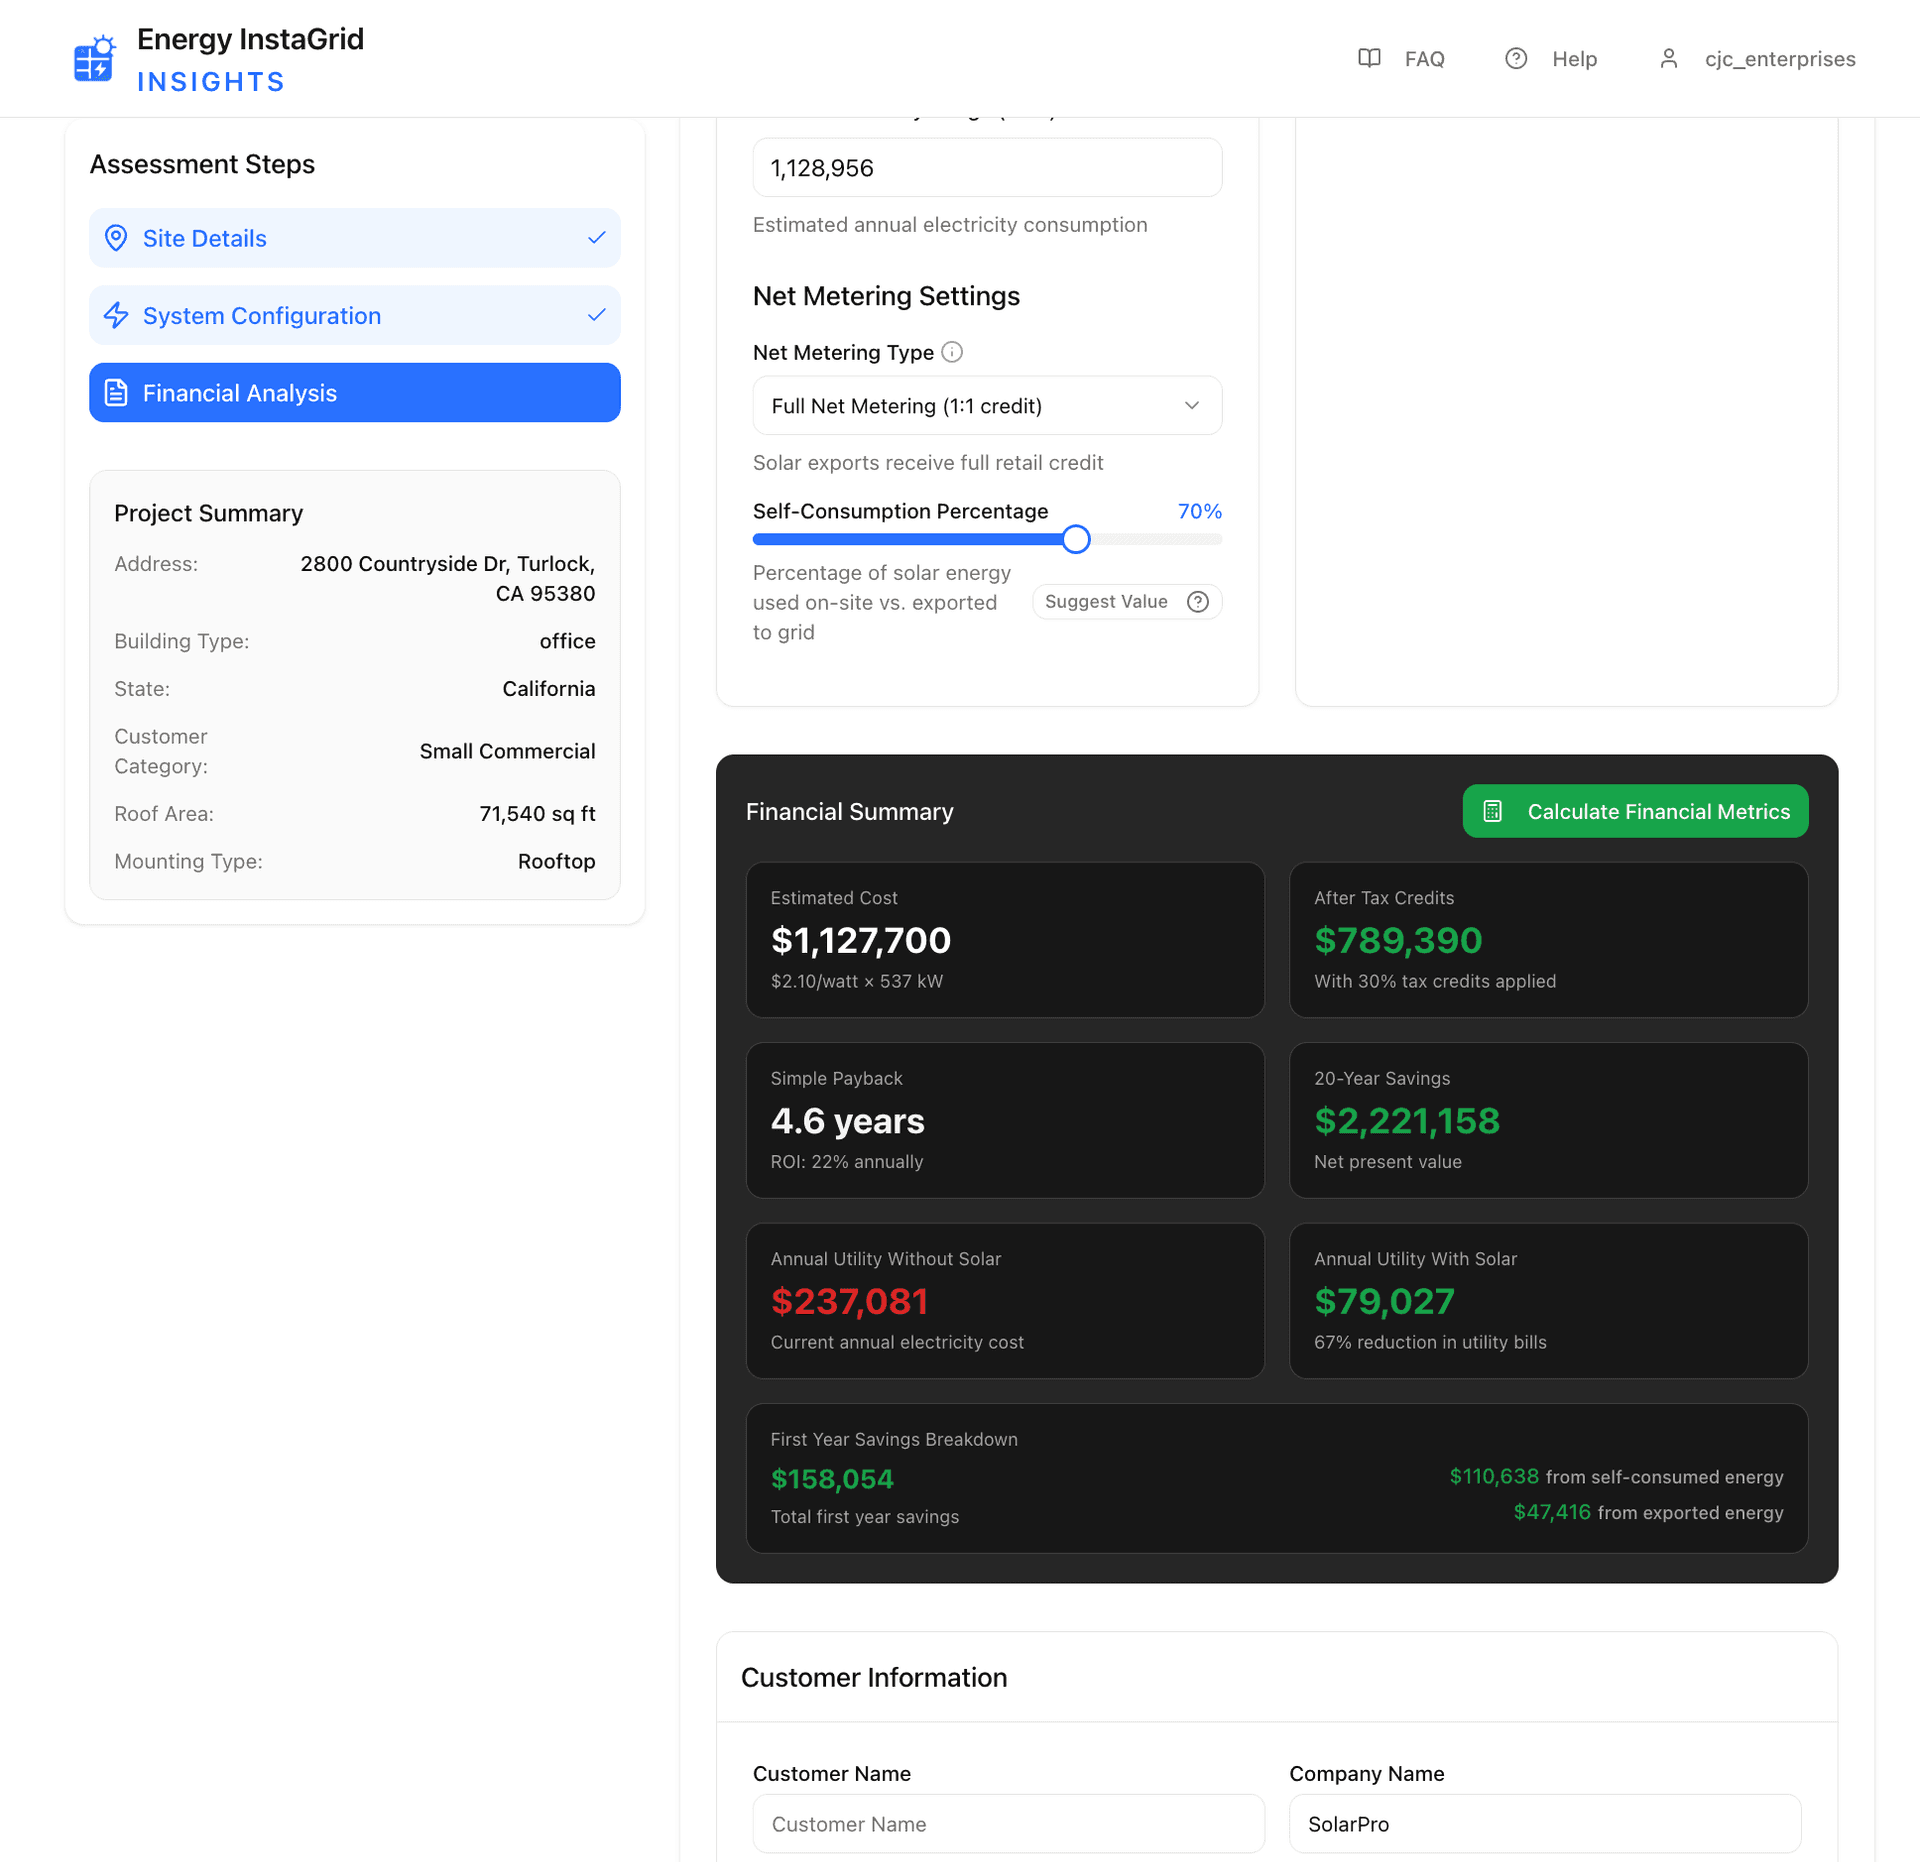Viewport: 1920px width, 1862px height.
Task: Click the Customer Name input field
Action: pyautogui.click(x=1008, y=1823)
